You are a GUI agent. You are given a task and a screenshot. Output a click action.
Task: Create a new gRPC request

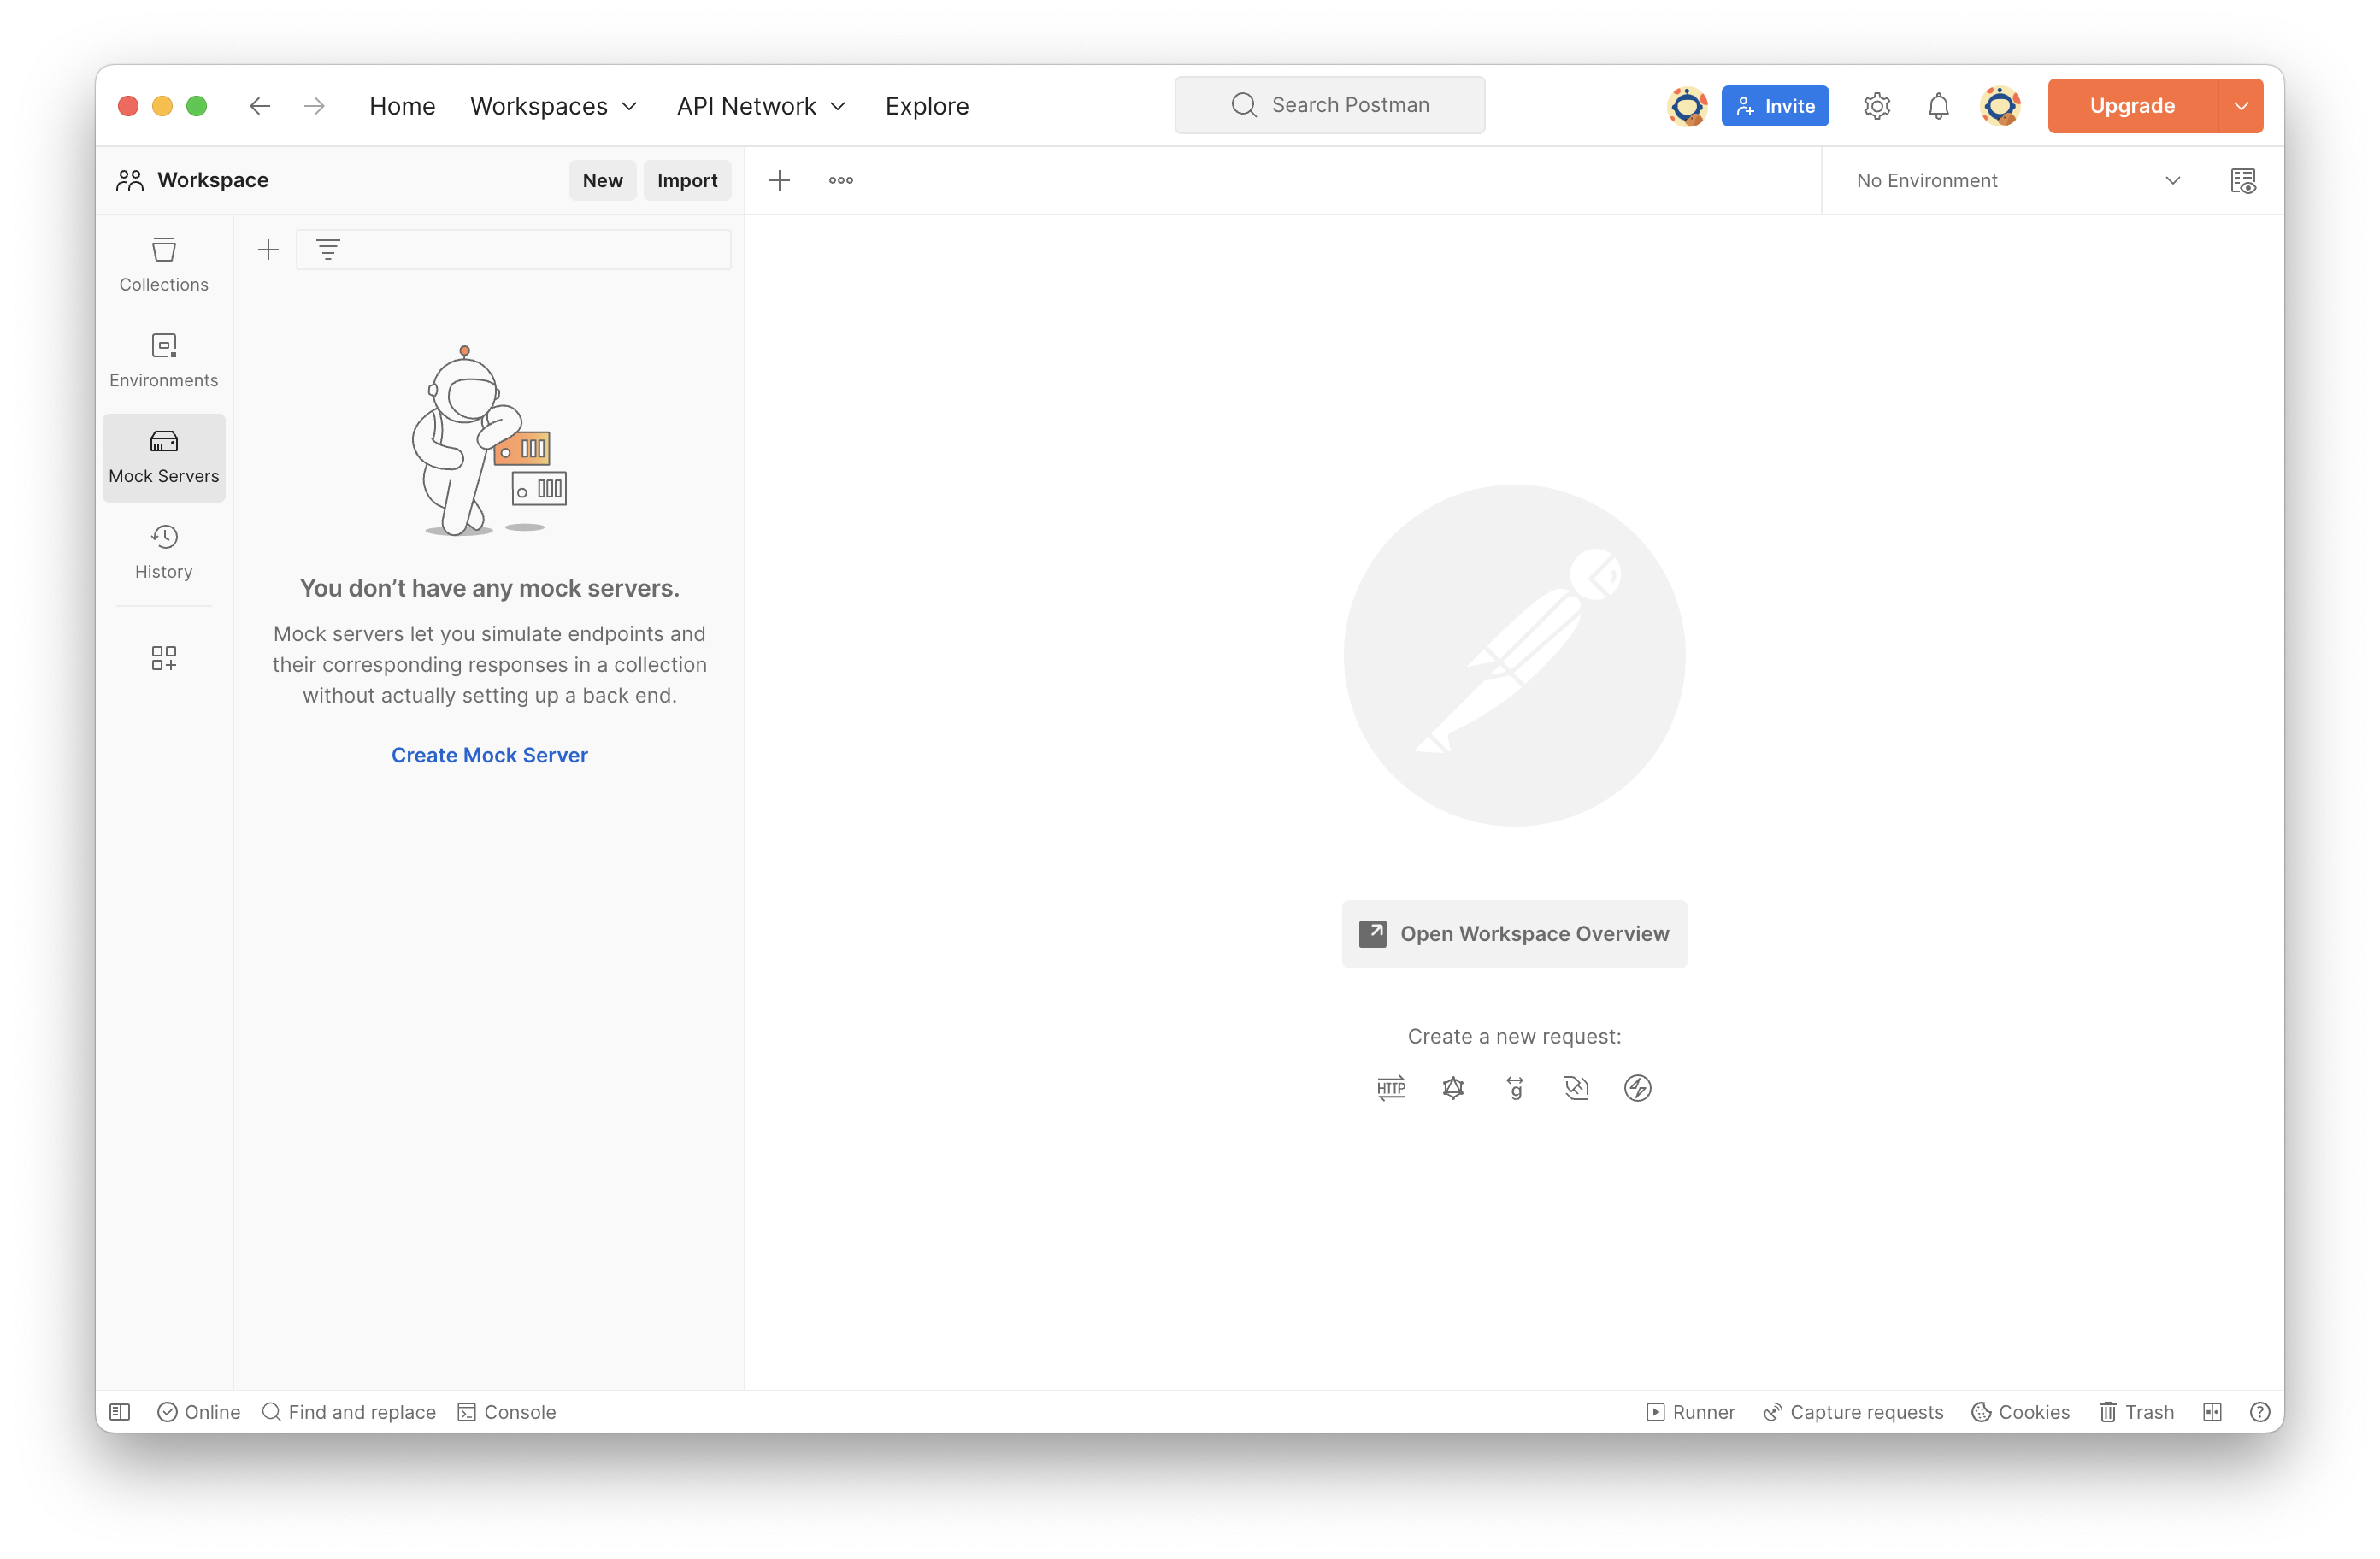coord(1515,1087)
